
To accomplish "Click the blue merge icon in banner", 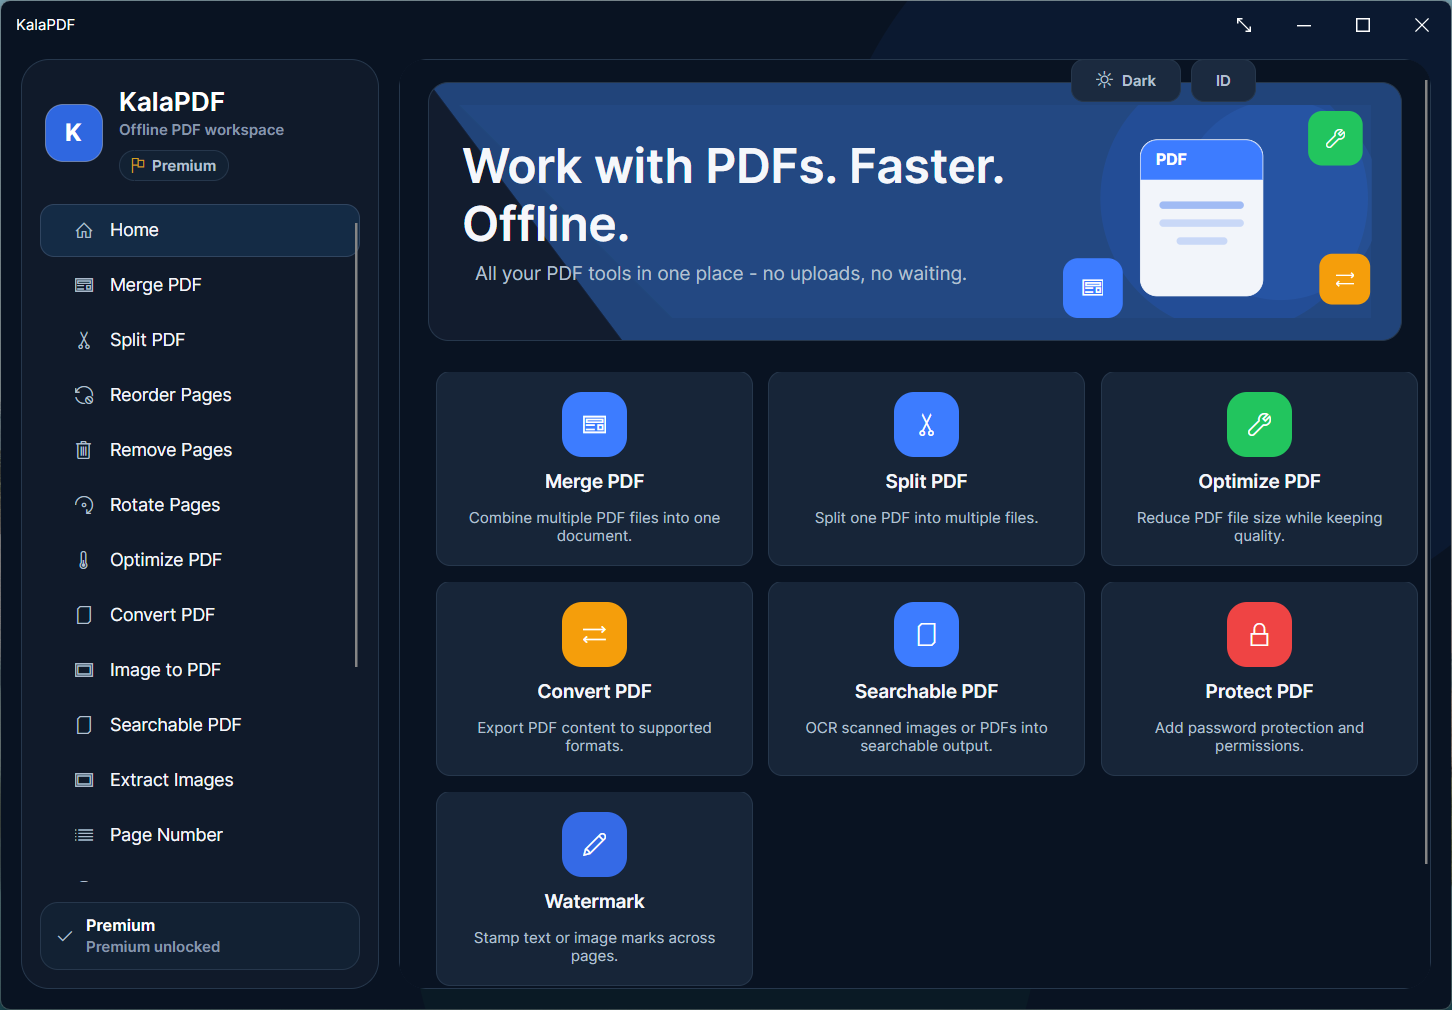I will 1092,288.
